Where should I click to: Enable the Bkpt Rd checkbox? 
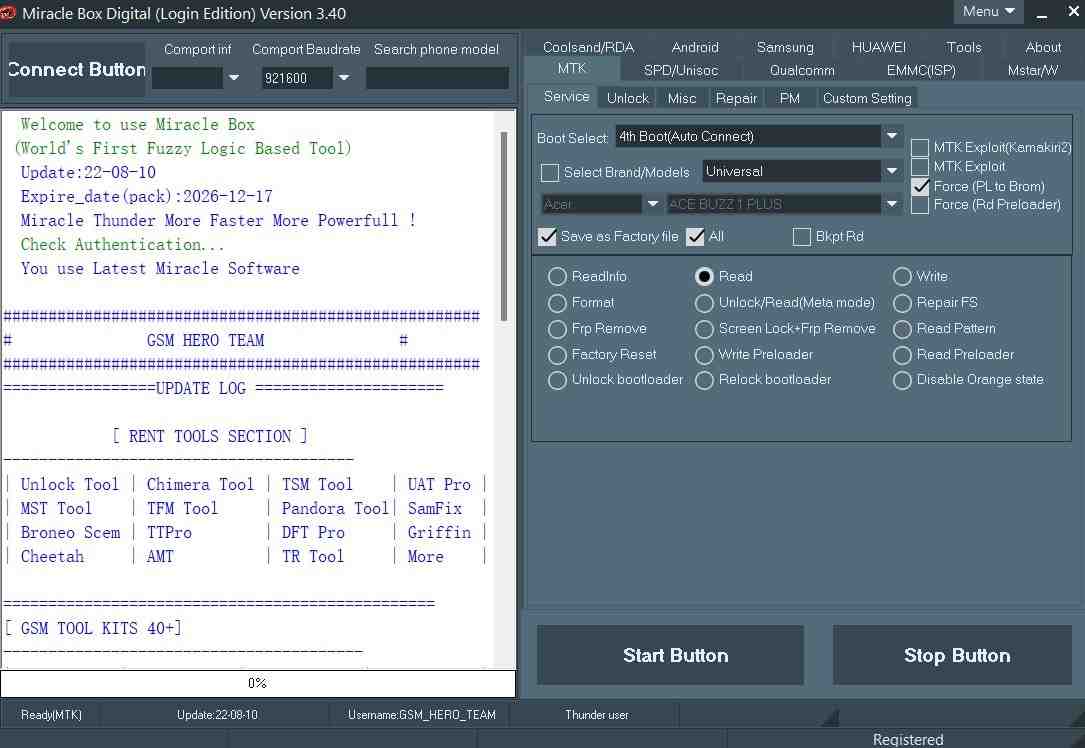[x=801, y=237]
